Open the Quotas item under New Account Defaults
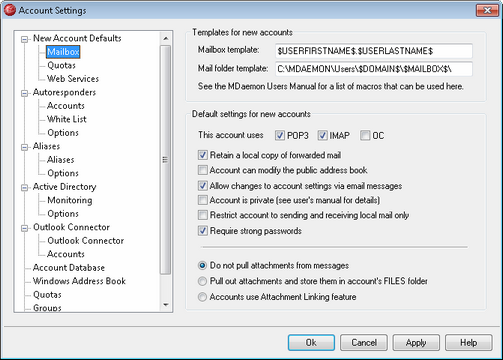 point(61,65)
